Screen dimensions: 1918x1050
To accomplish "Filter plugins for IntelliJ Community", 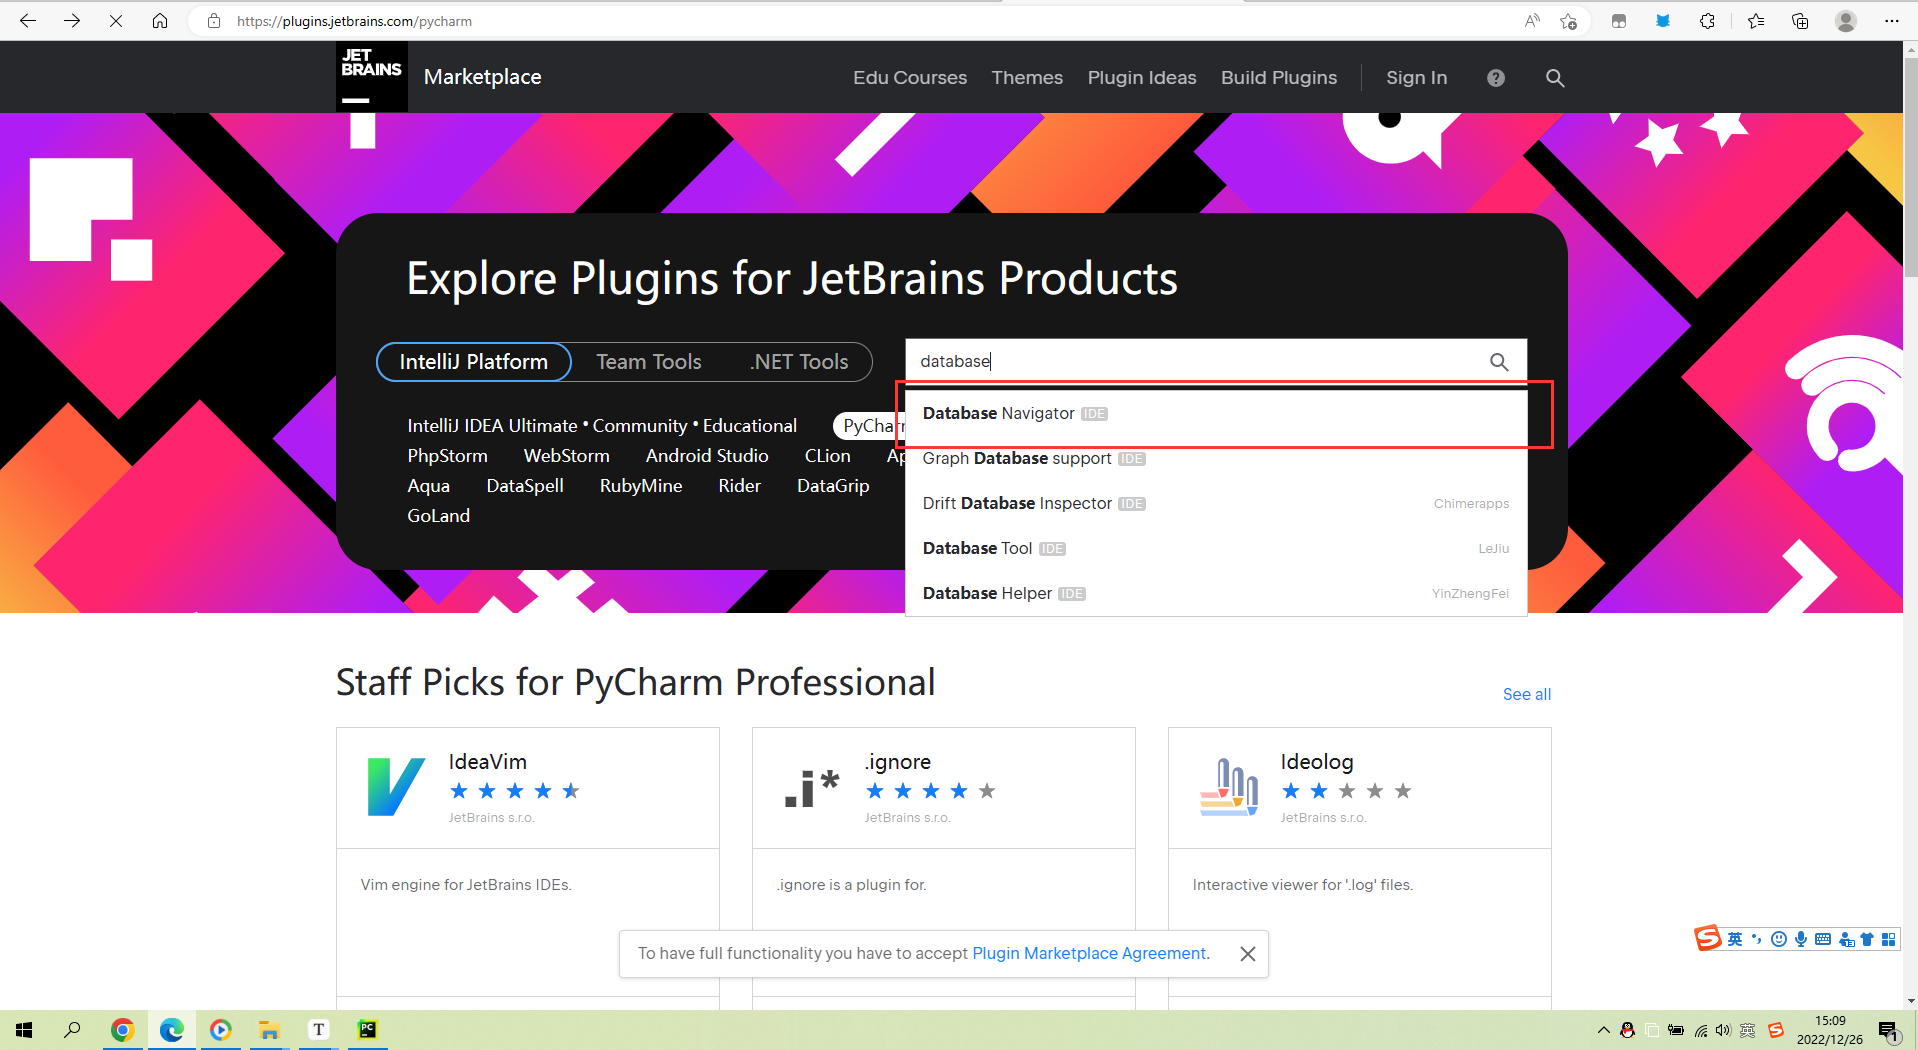I will click(x=640, y=426).
